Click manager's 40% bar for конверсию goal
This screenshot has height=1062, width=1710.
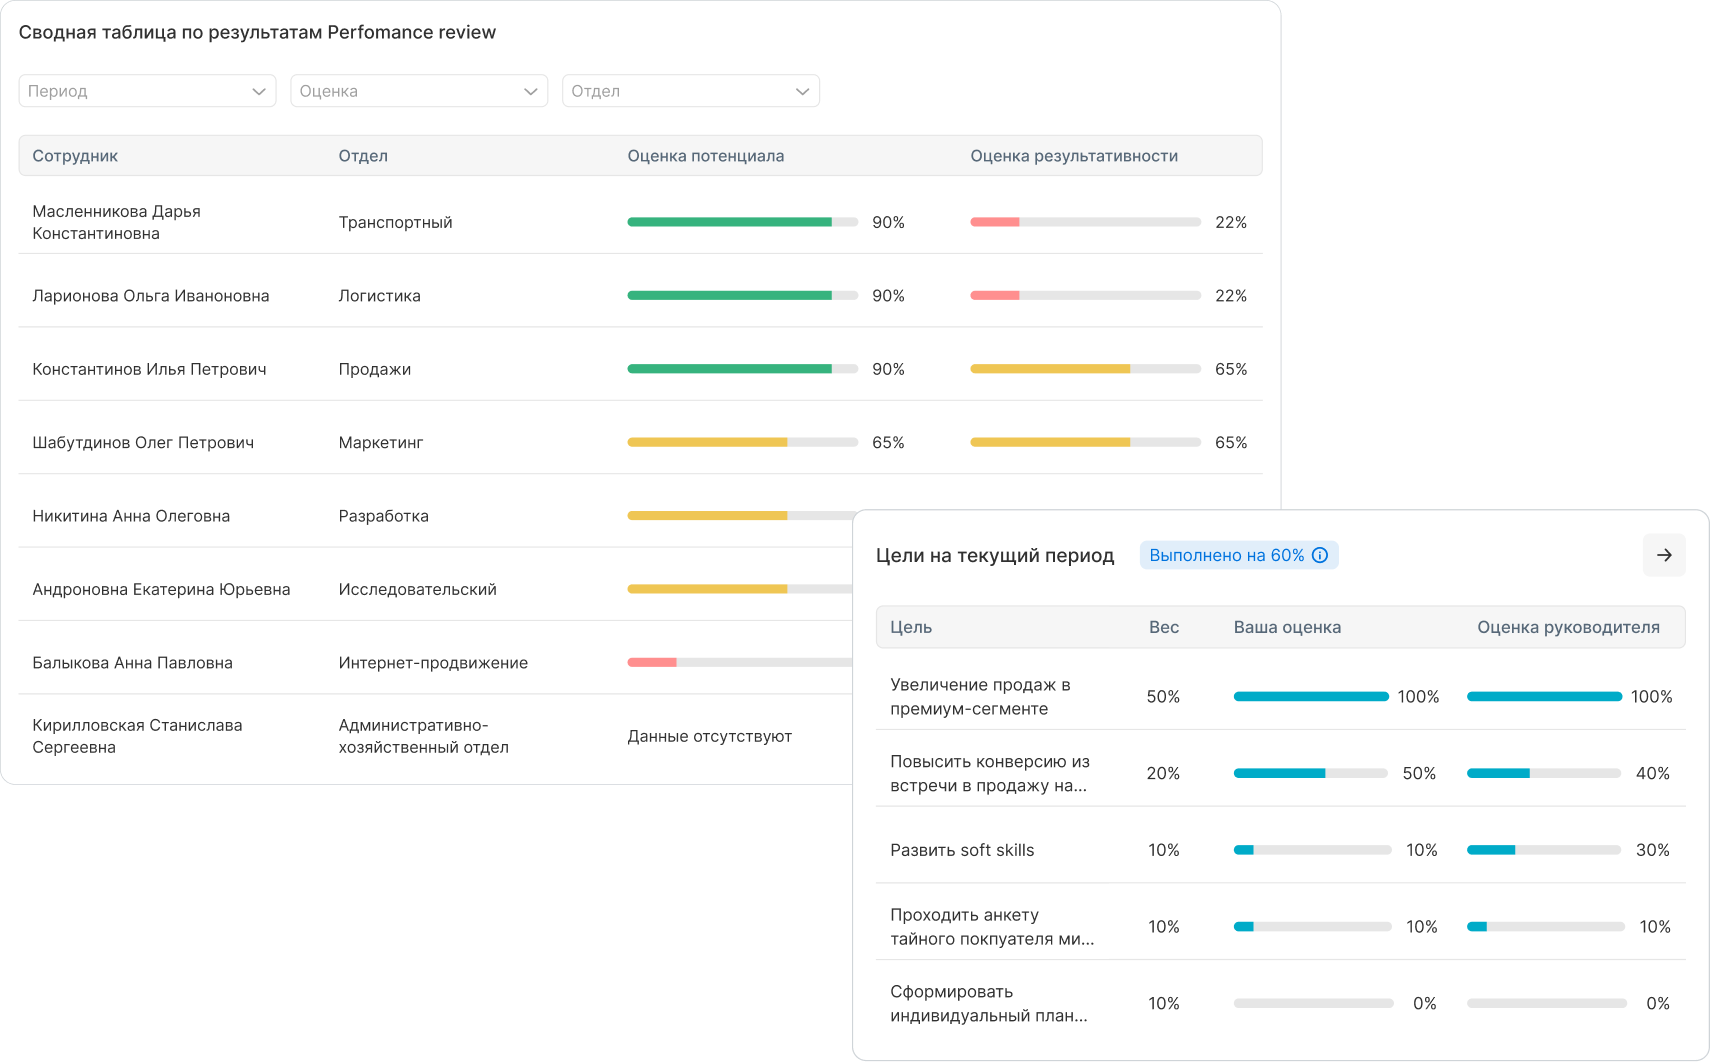(1544, 773)
